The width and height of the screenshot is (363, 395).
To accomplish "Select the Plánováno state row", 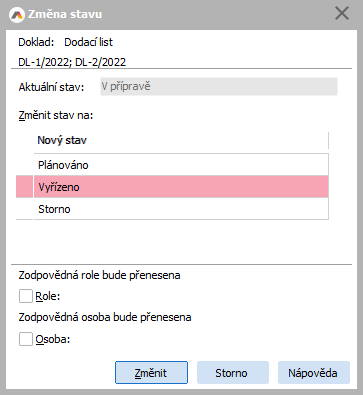I will (181, 165).
